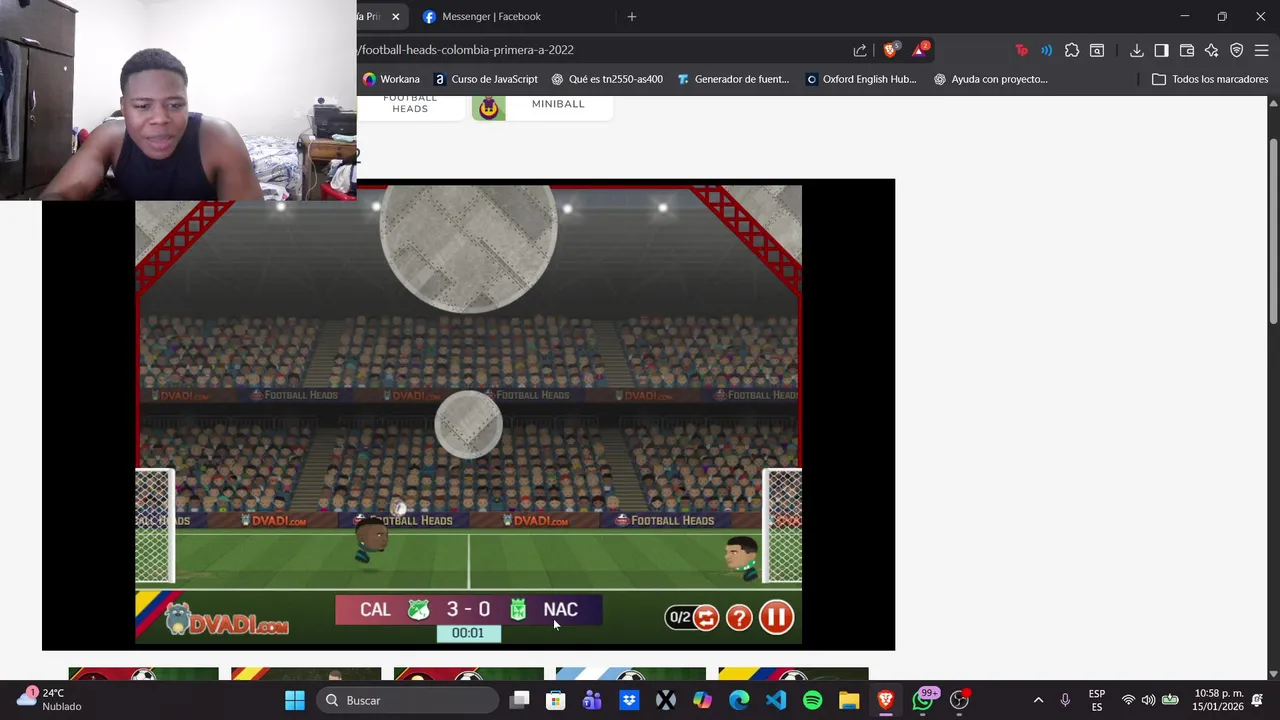Open the game help question mark button
Image resolution: width=1280 pixels, height=720 pixels.
[x=739, y=618]
